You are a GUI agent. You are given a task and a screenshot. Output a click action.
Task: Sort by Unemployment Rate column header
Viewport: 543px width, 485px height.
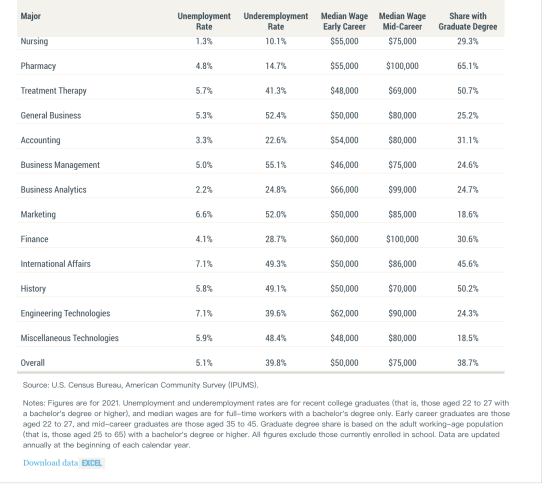point(204,21)
